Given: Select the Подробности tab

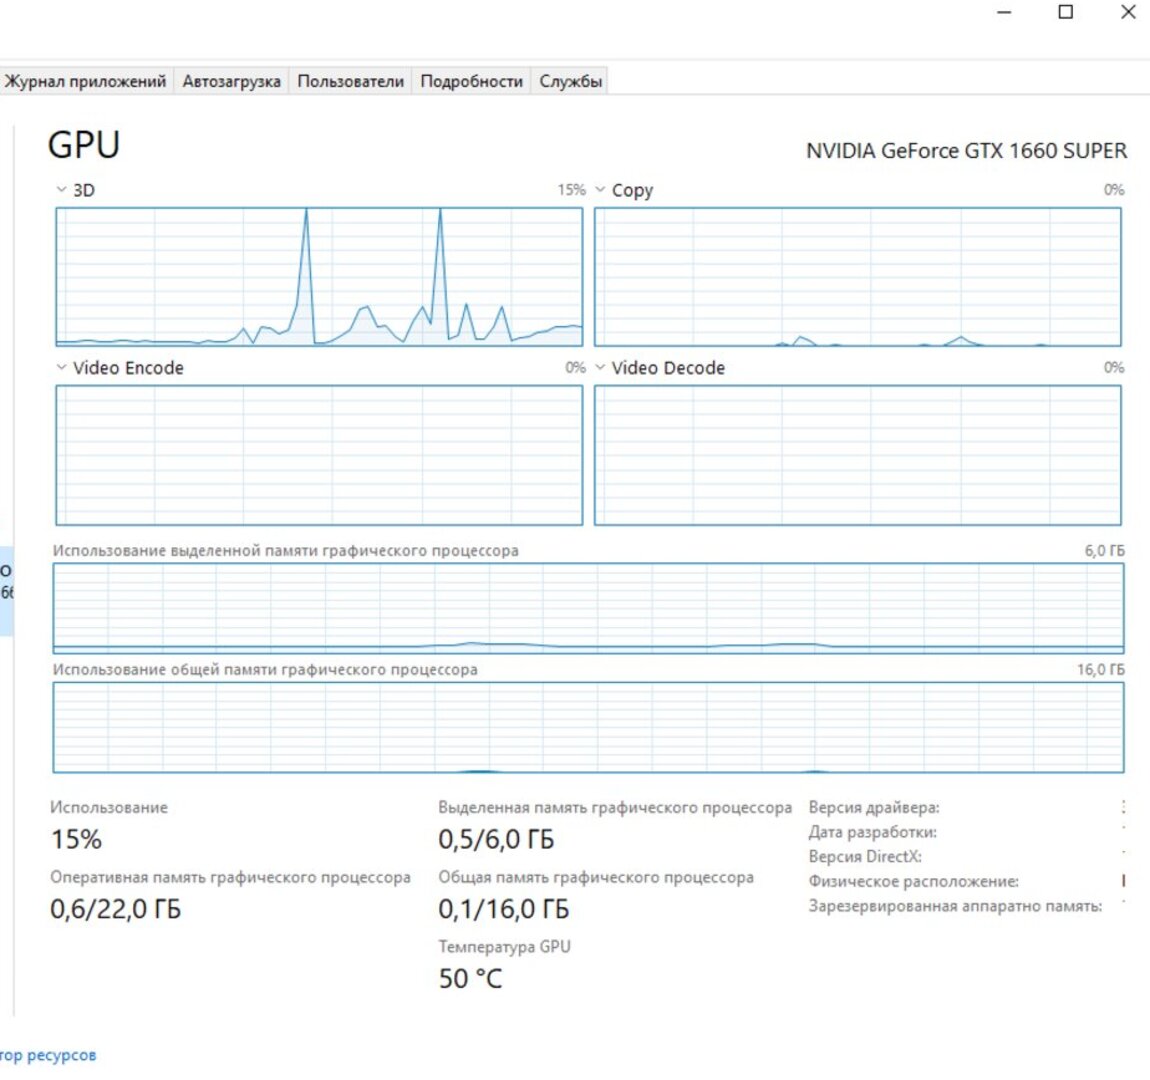Looking at the screenshot, I should (x=471, y=81).
